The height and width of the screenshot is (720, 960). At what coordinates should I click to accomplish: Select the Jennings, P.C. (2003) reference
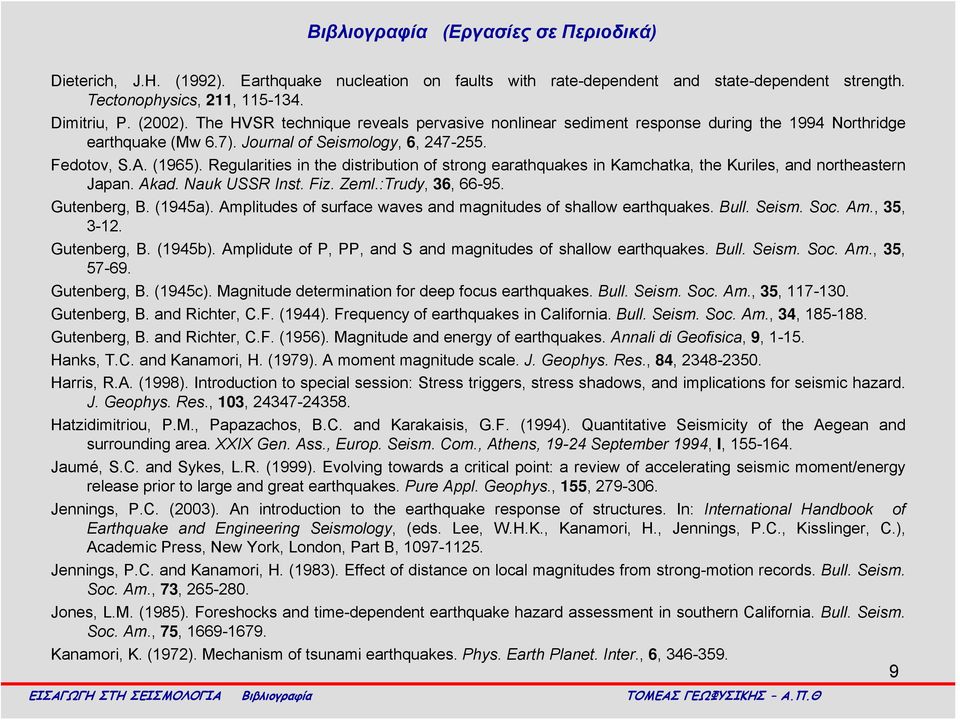click(x=478, y=528)
